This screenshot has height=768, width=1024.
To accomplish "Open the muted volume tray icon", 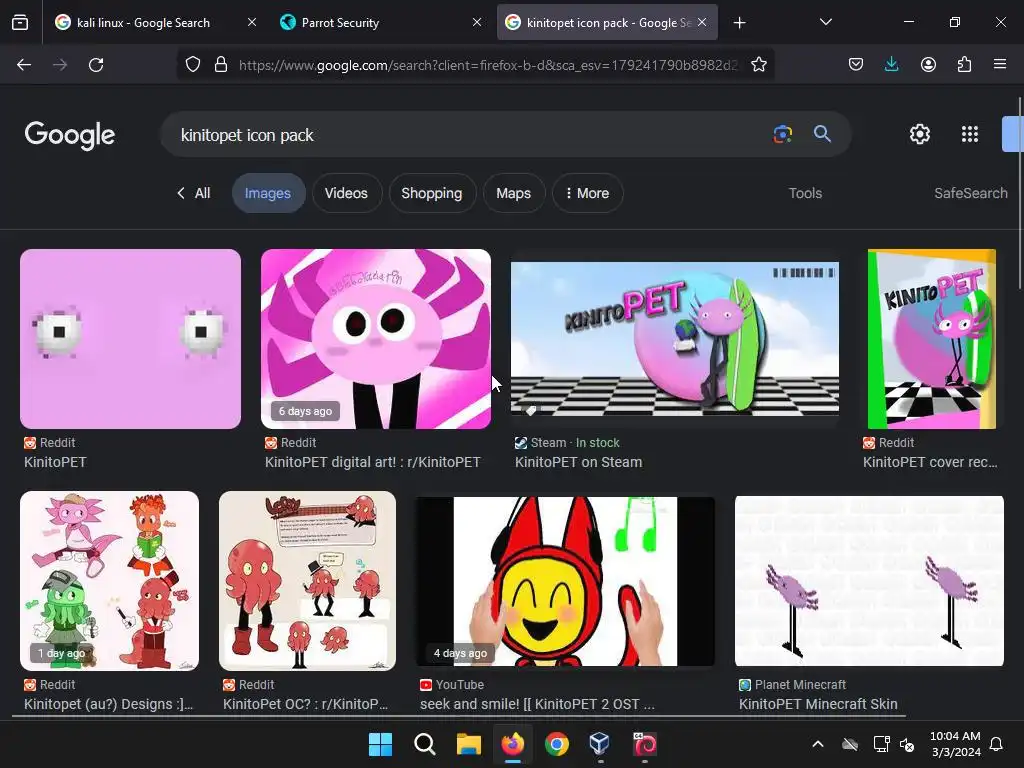I will pos(907,744).
